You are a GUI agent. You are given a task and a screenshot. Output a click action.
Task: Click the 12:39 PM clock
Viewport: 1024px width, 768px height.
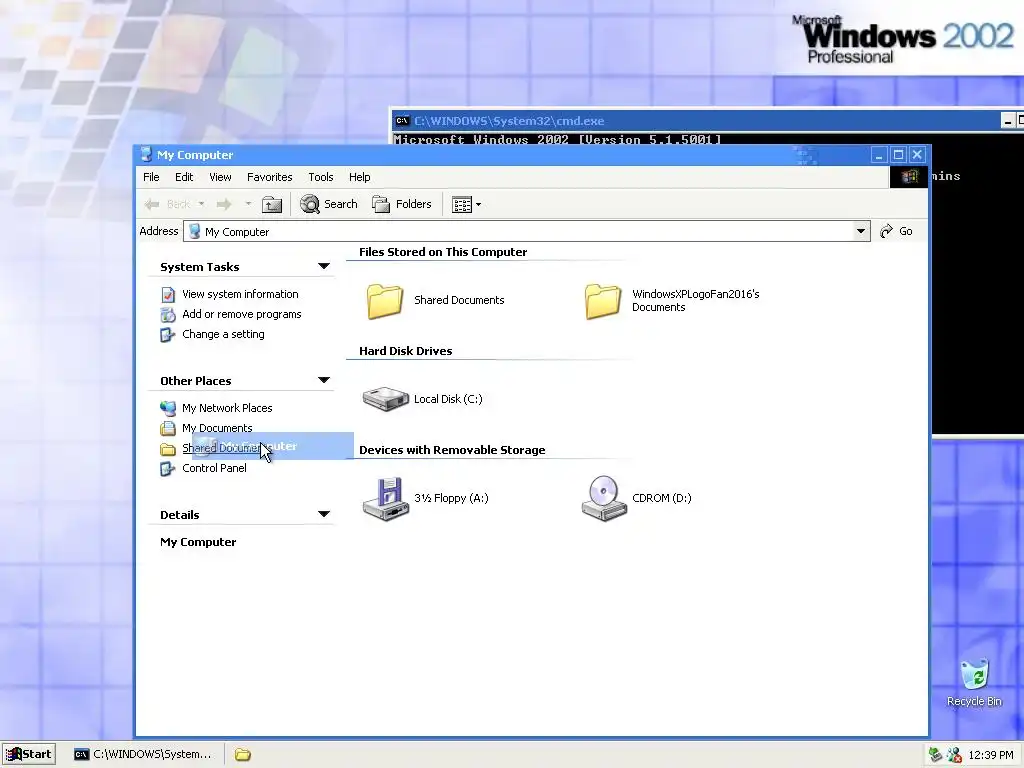(x=991, y=755)
